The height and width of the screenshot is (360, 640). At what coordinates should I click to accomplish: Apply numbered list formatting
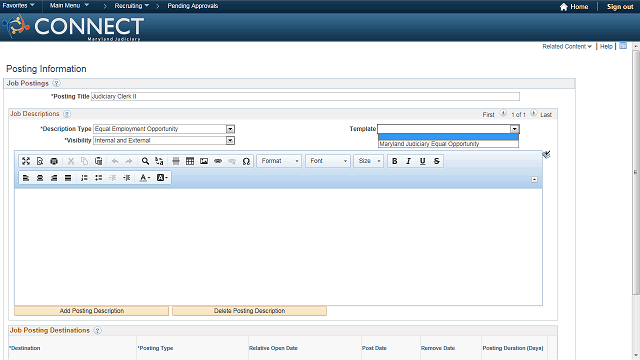coord(84,178)
